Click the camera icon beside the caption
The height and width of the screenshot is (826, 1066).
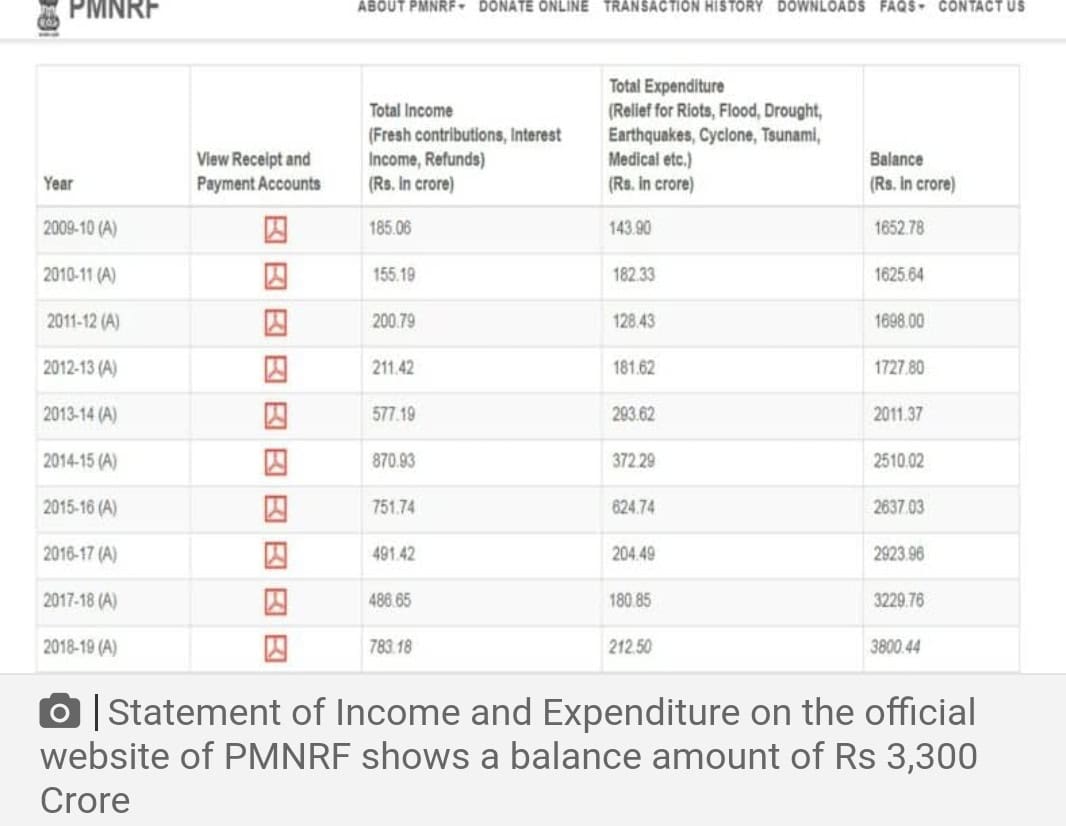[x=60, y=712]
